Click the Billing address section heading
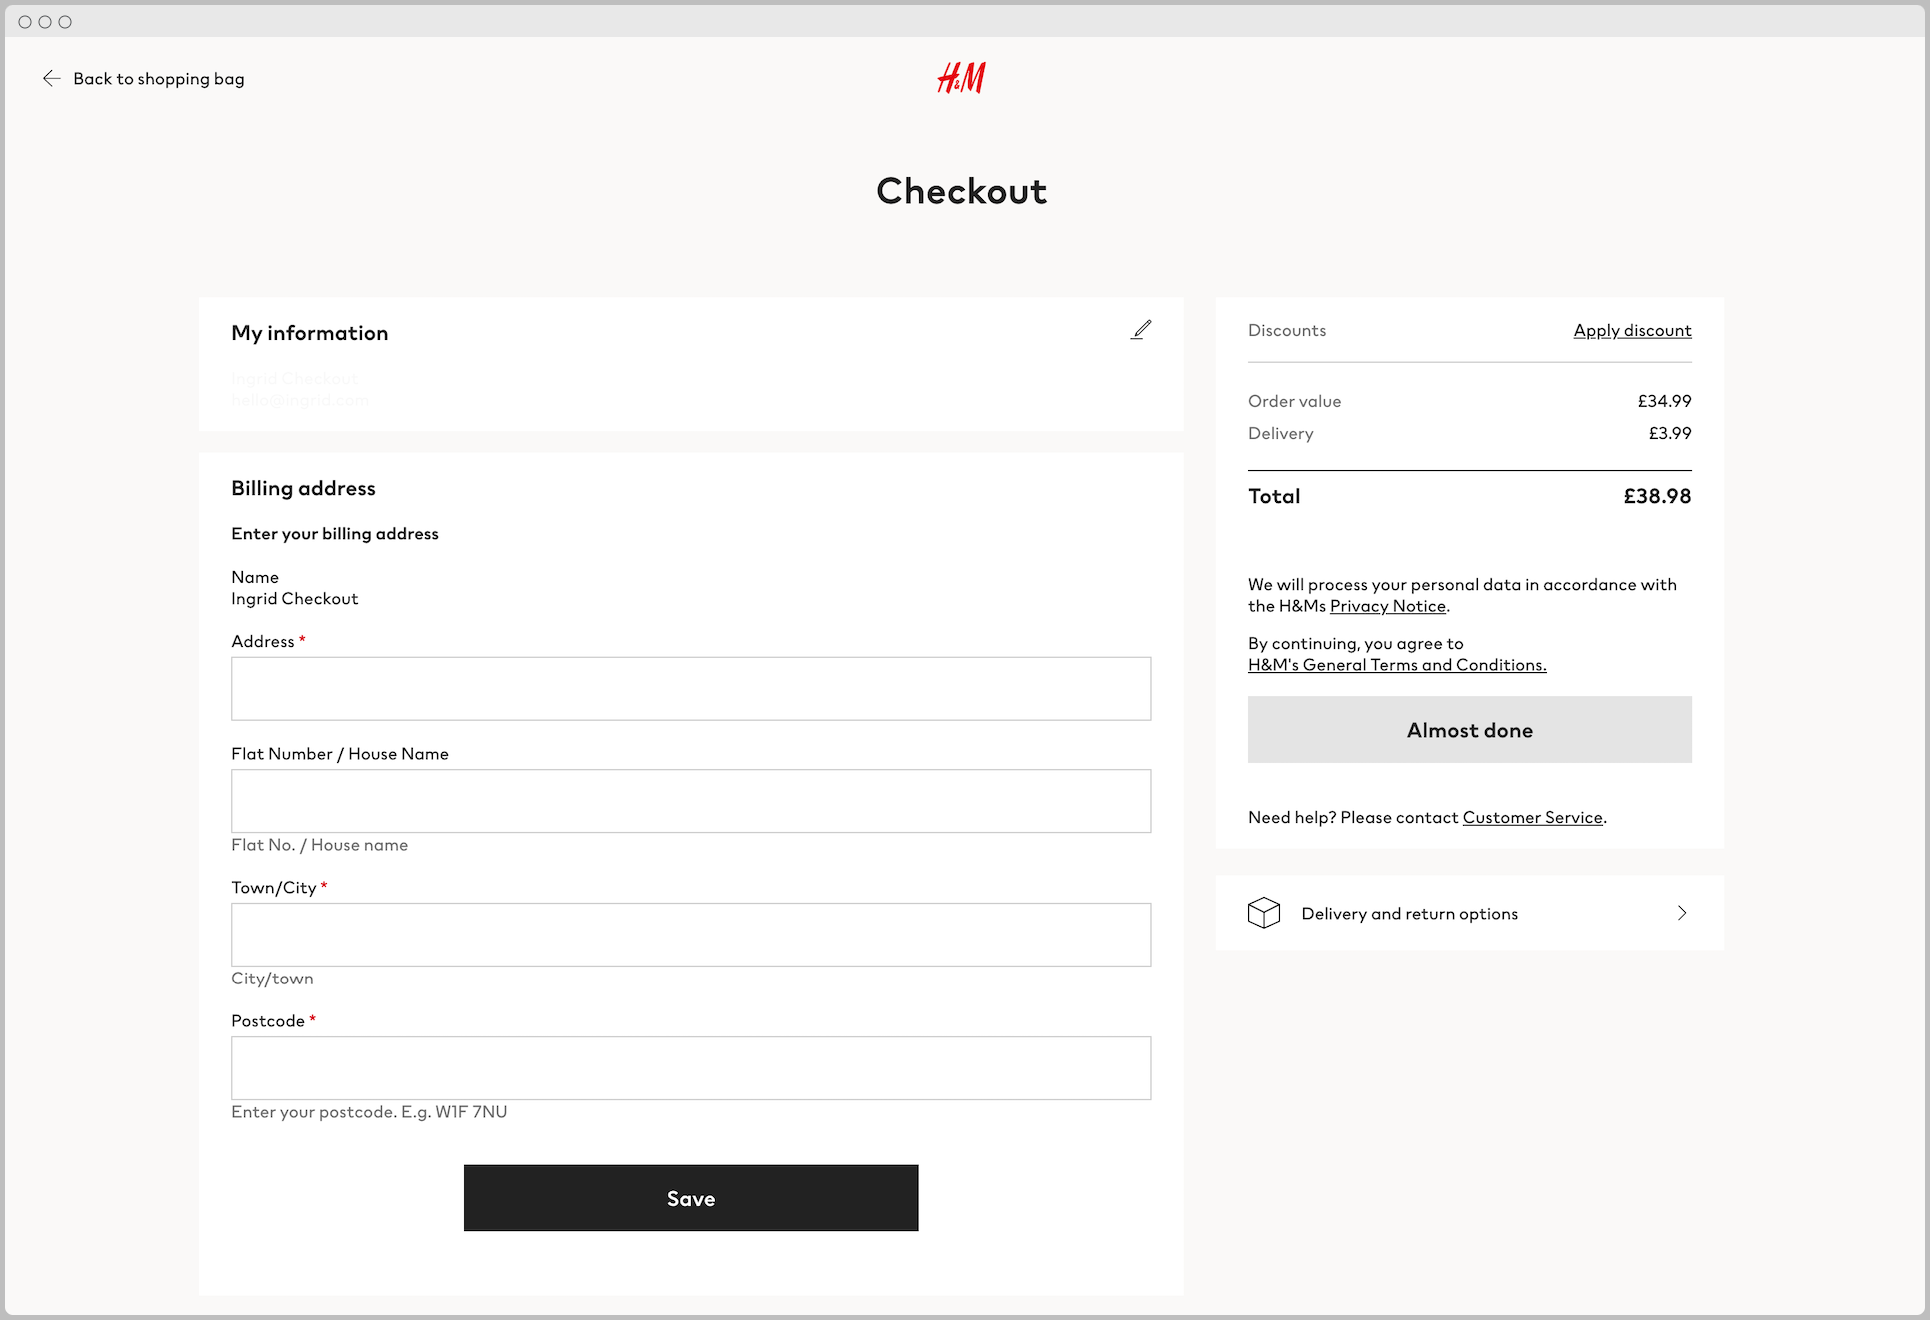The height and width of the screenshot is (1320, 1930). [303, 488]
